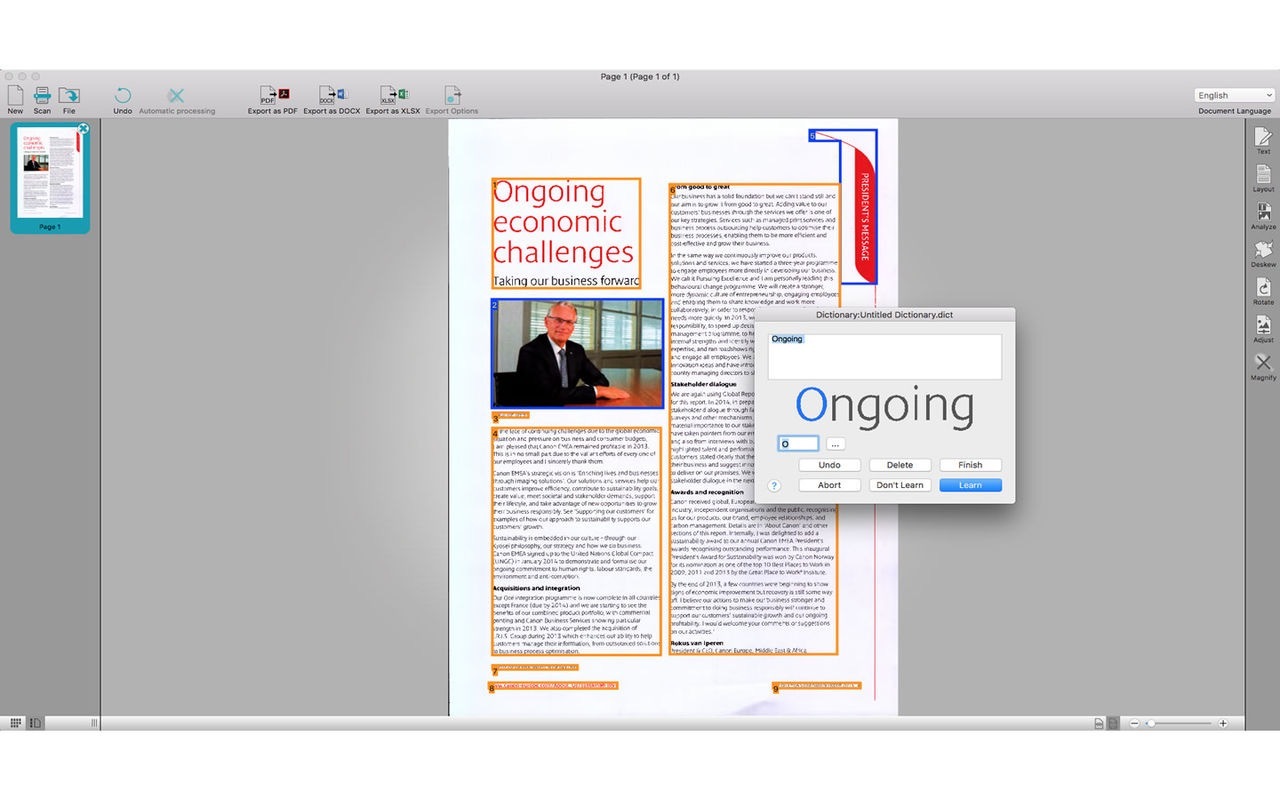This screenshot has height=800, width=1280.
Task: Click Export as PDF icon
Action: (273, 96)
